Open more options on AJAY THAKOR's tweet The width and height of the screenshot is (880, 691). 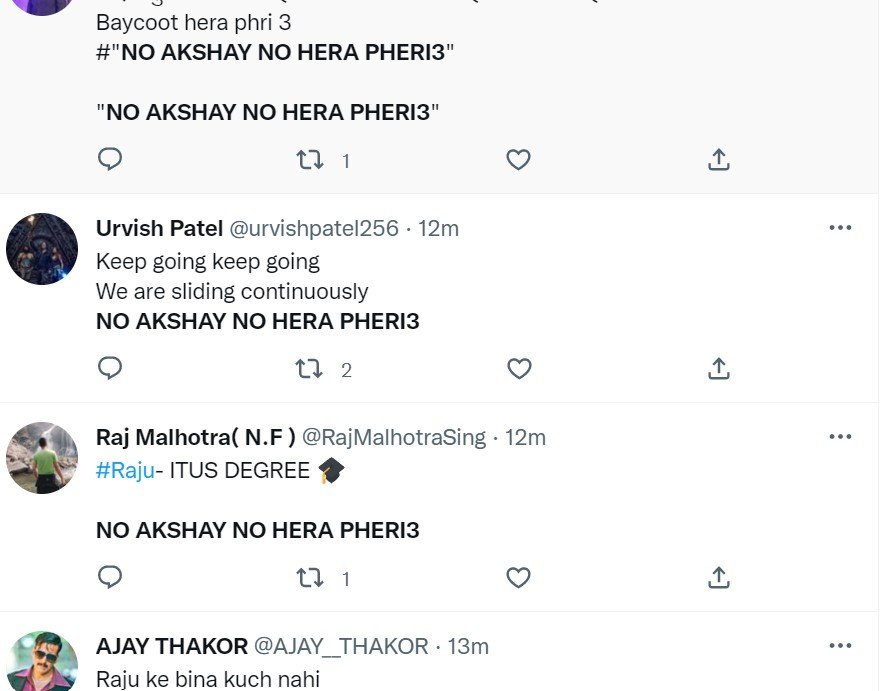click(x=840, y=645)
